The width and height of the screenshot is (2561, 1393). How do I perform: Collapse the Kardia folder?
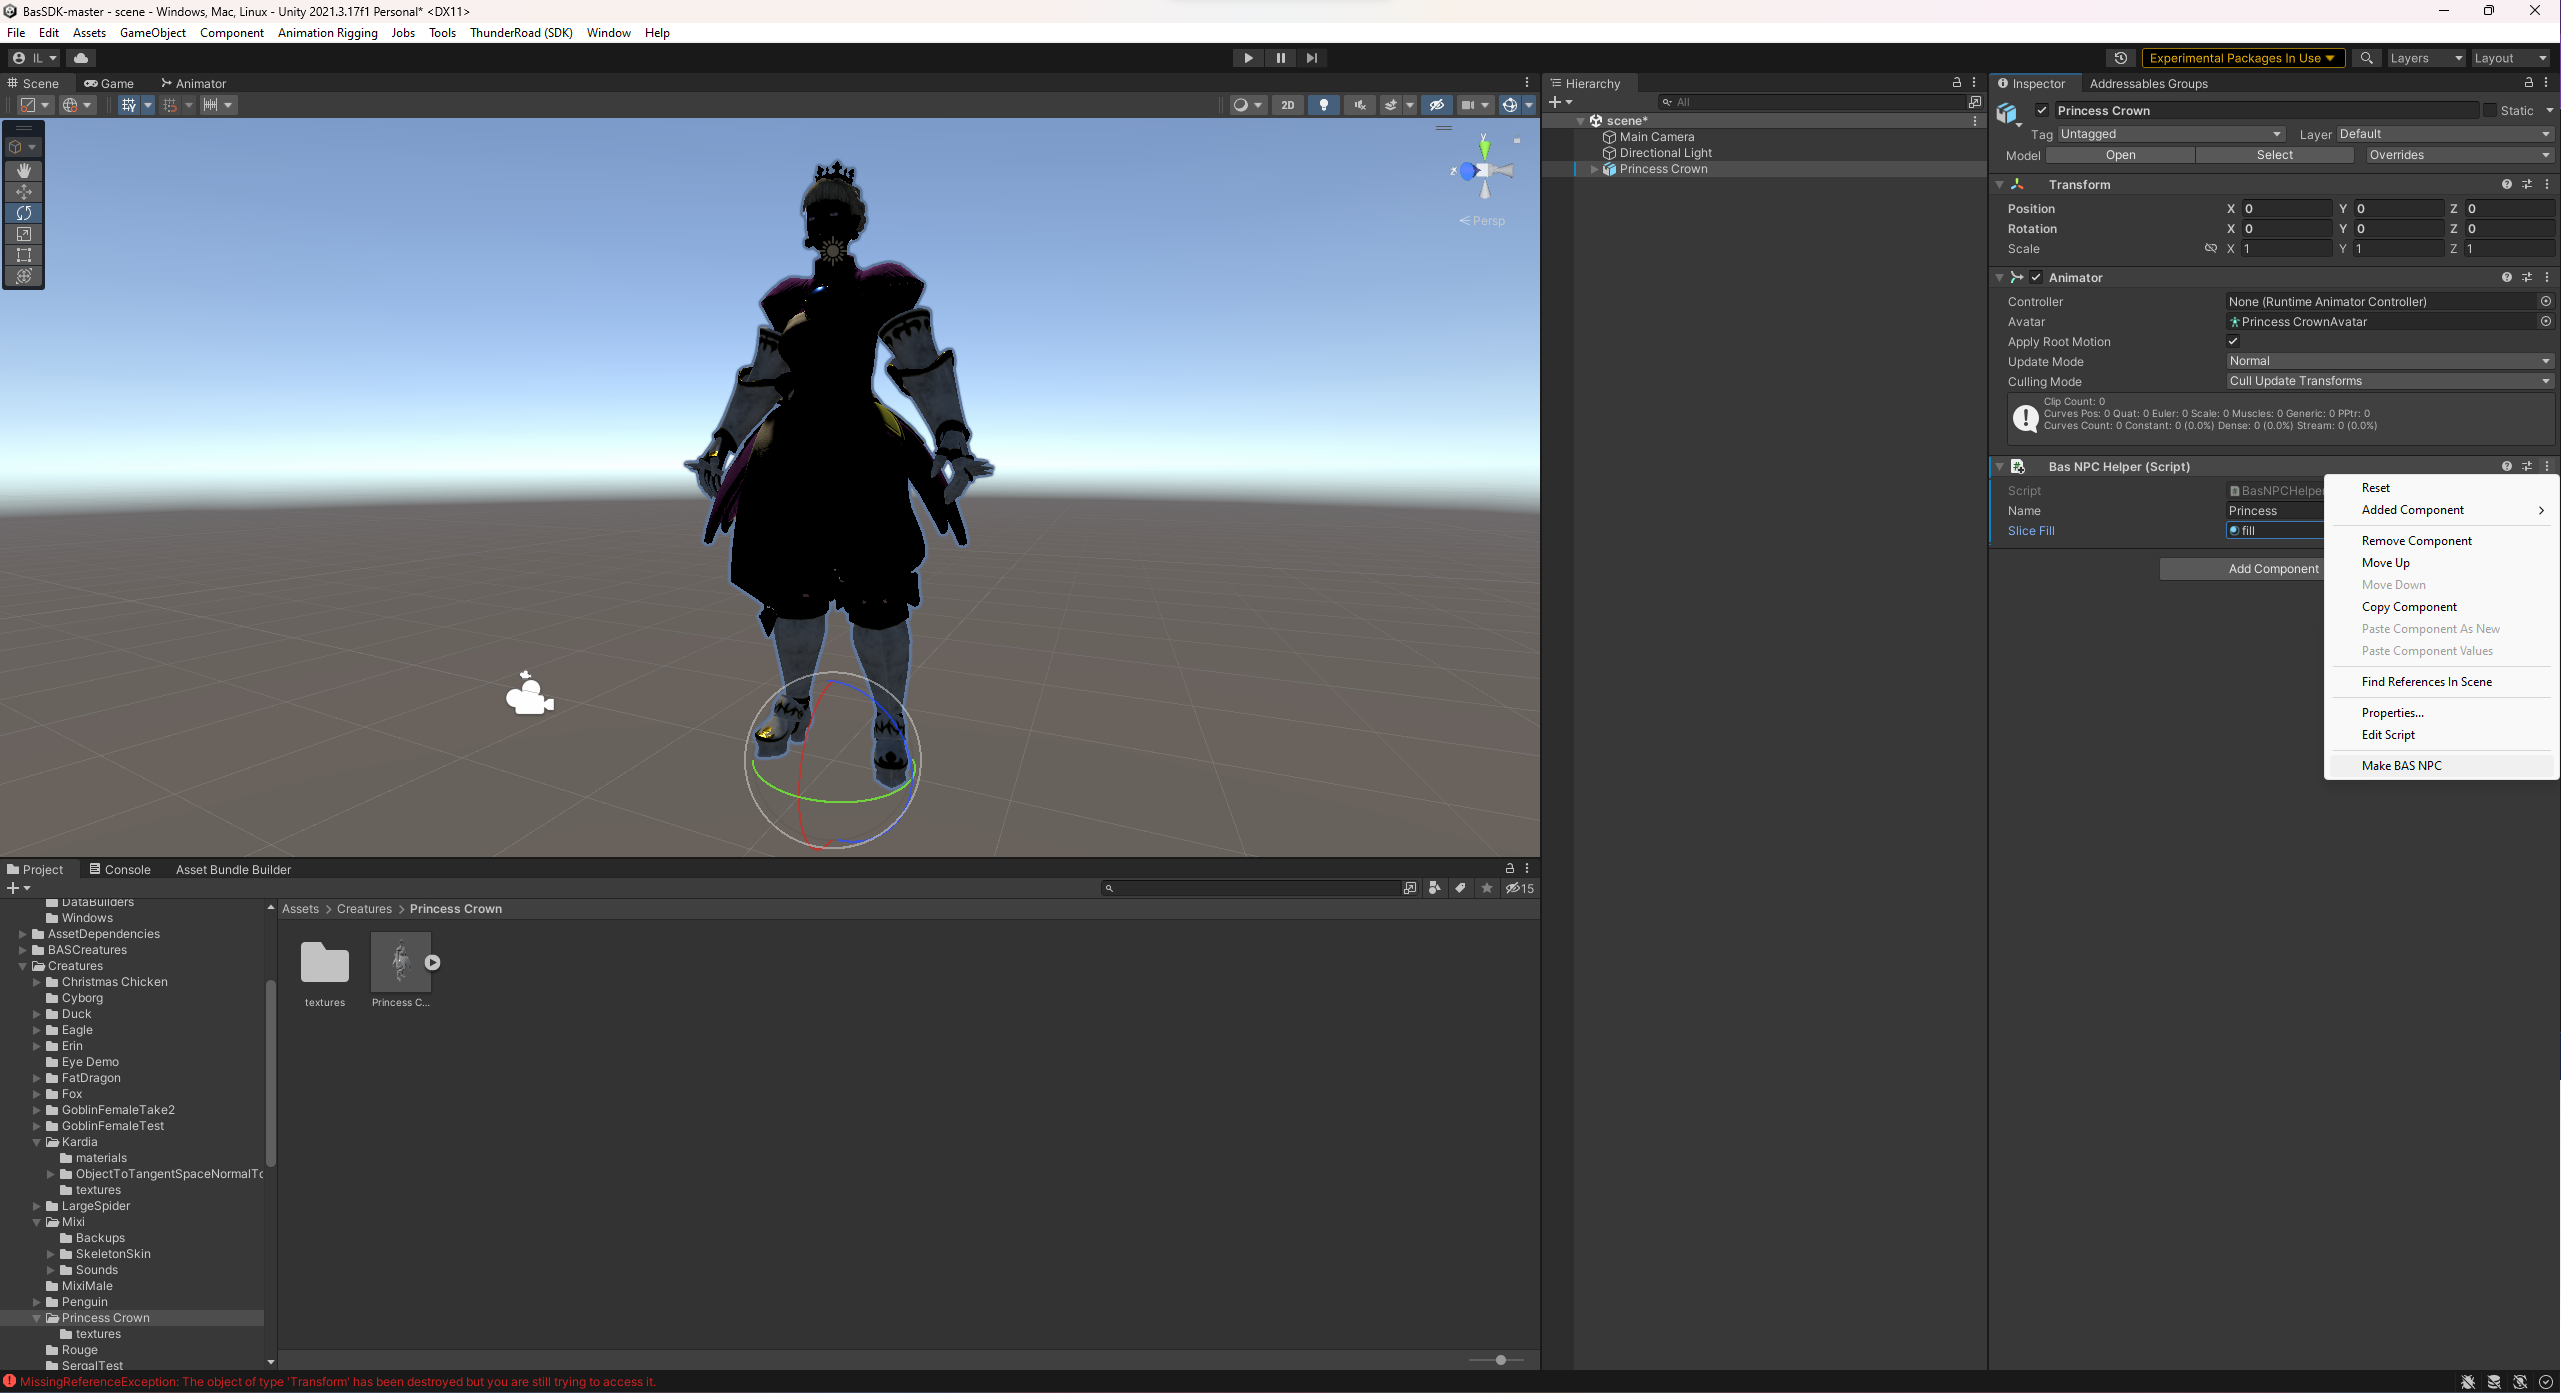[x=37, y=1142]
